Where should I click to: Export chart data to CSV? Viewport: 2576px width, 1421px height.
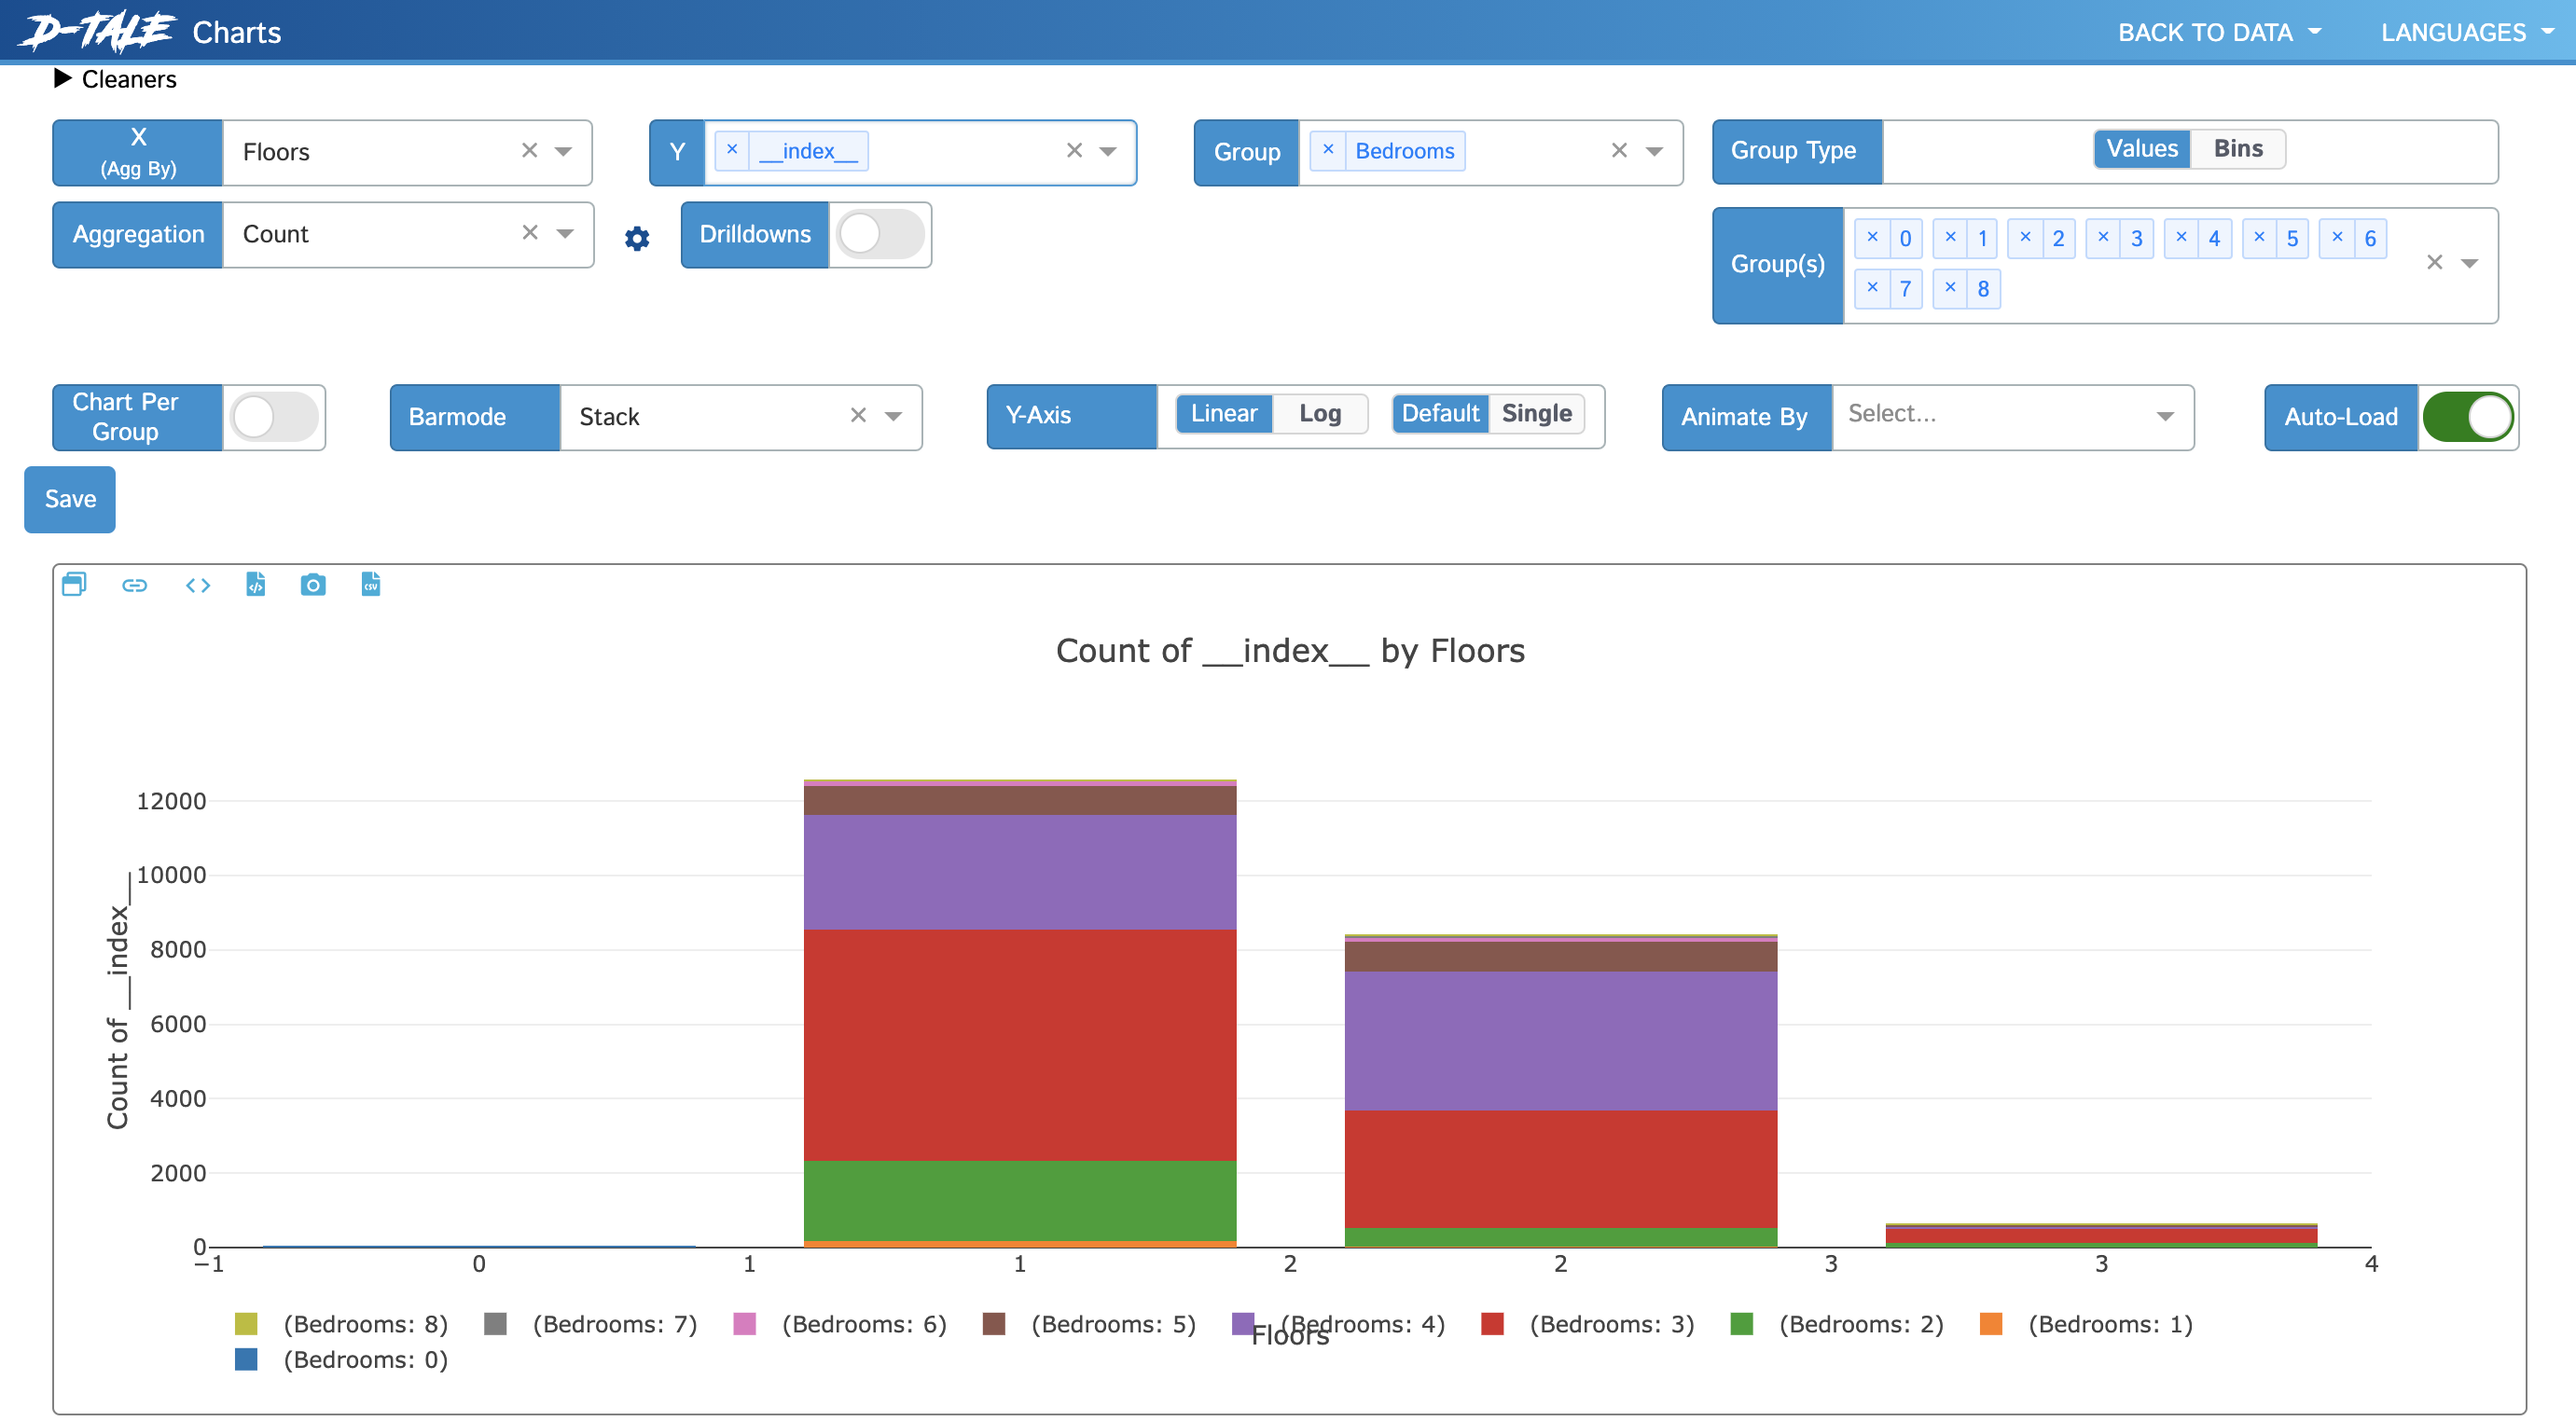[x=370, y=585]
